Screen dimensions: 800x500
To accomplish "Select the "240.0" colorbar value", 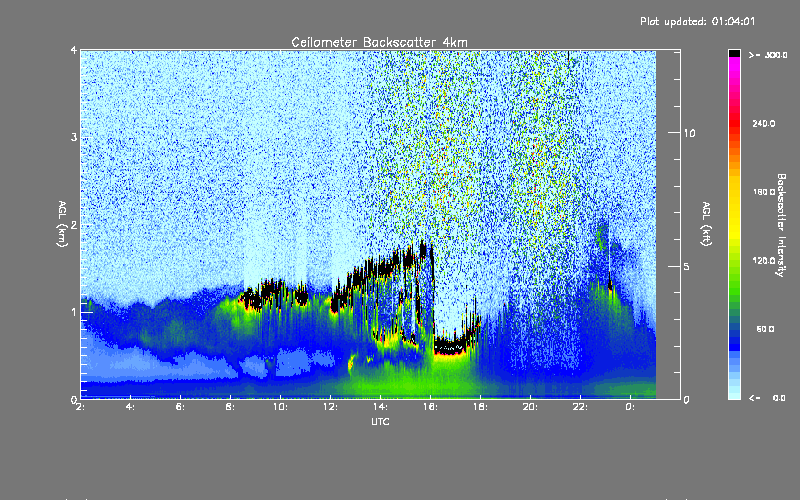I will coord(763,124).
